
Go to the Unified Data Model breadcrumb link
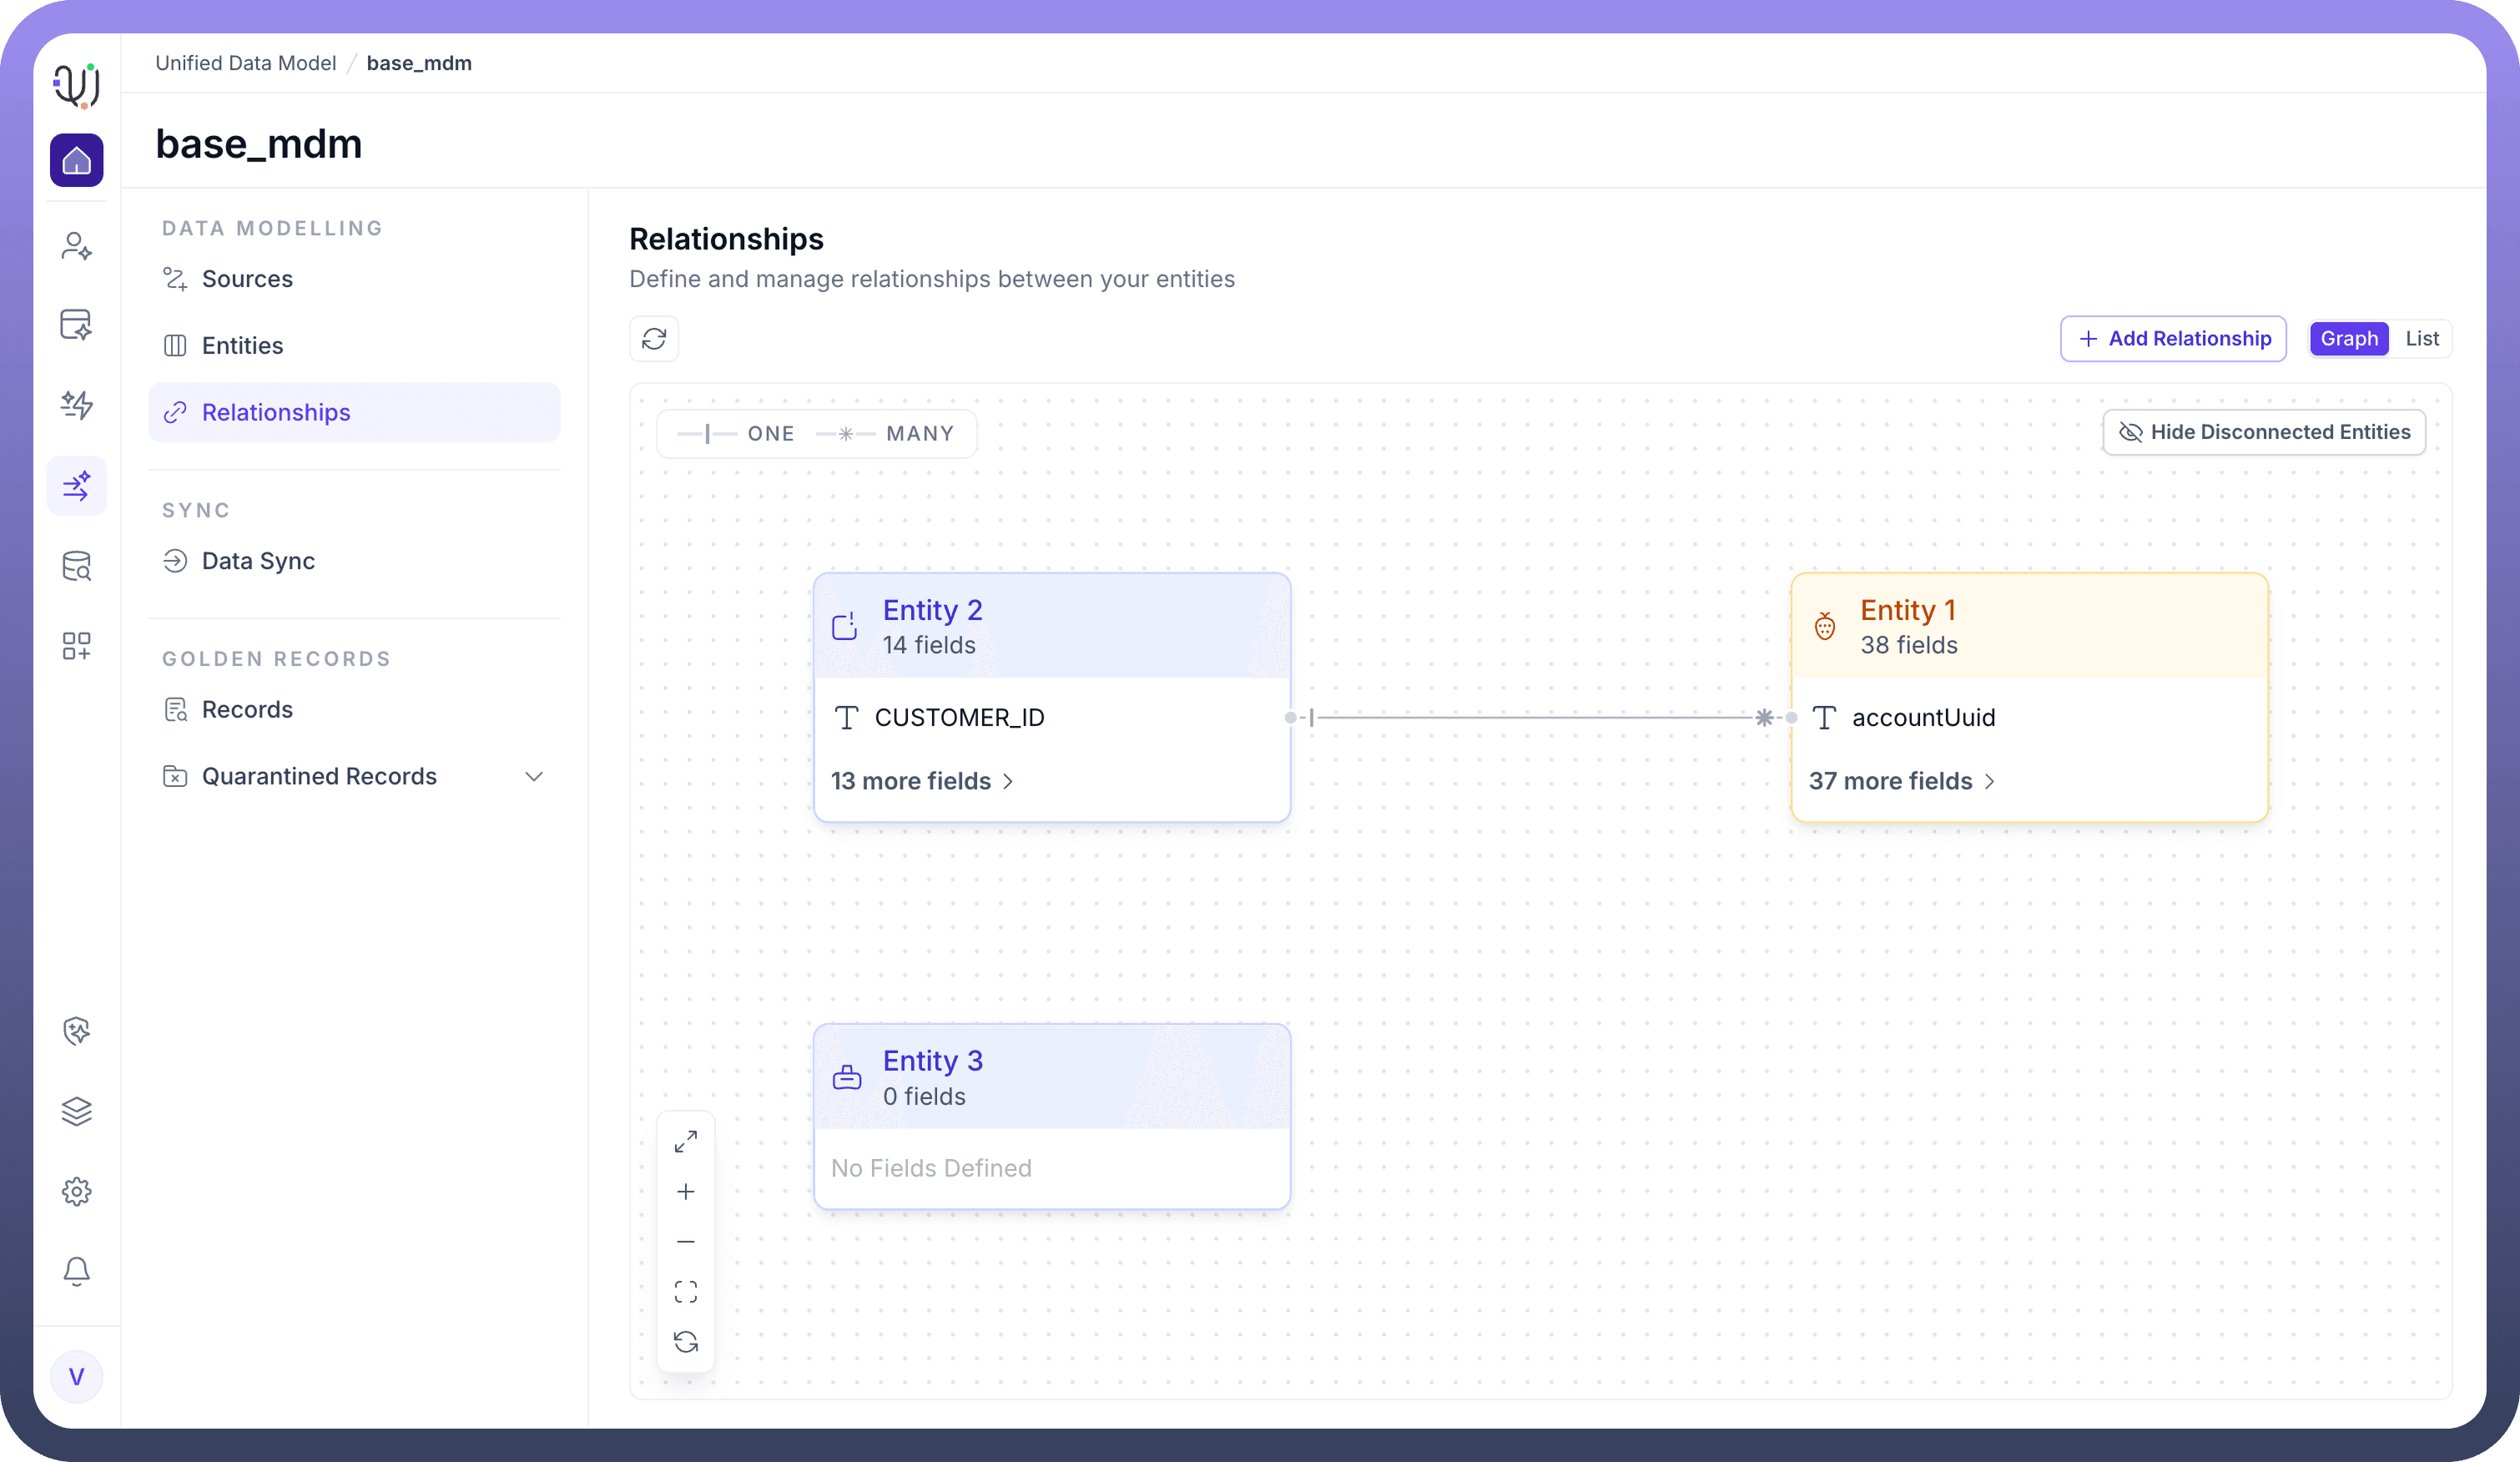tap(246, 63)
